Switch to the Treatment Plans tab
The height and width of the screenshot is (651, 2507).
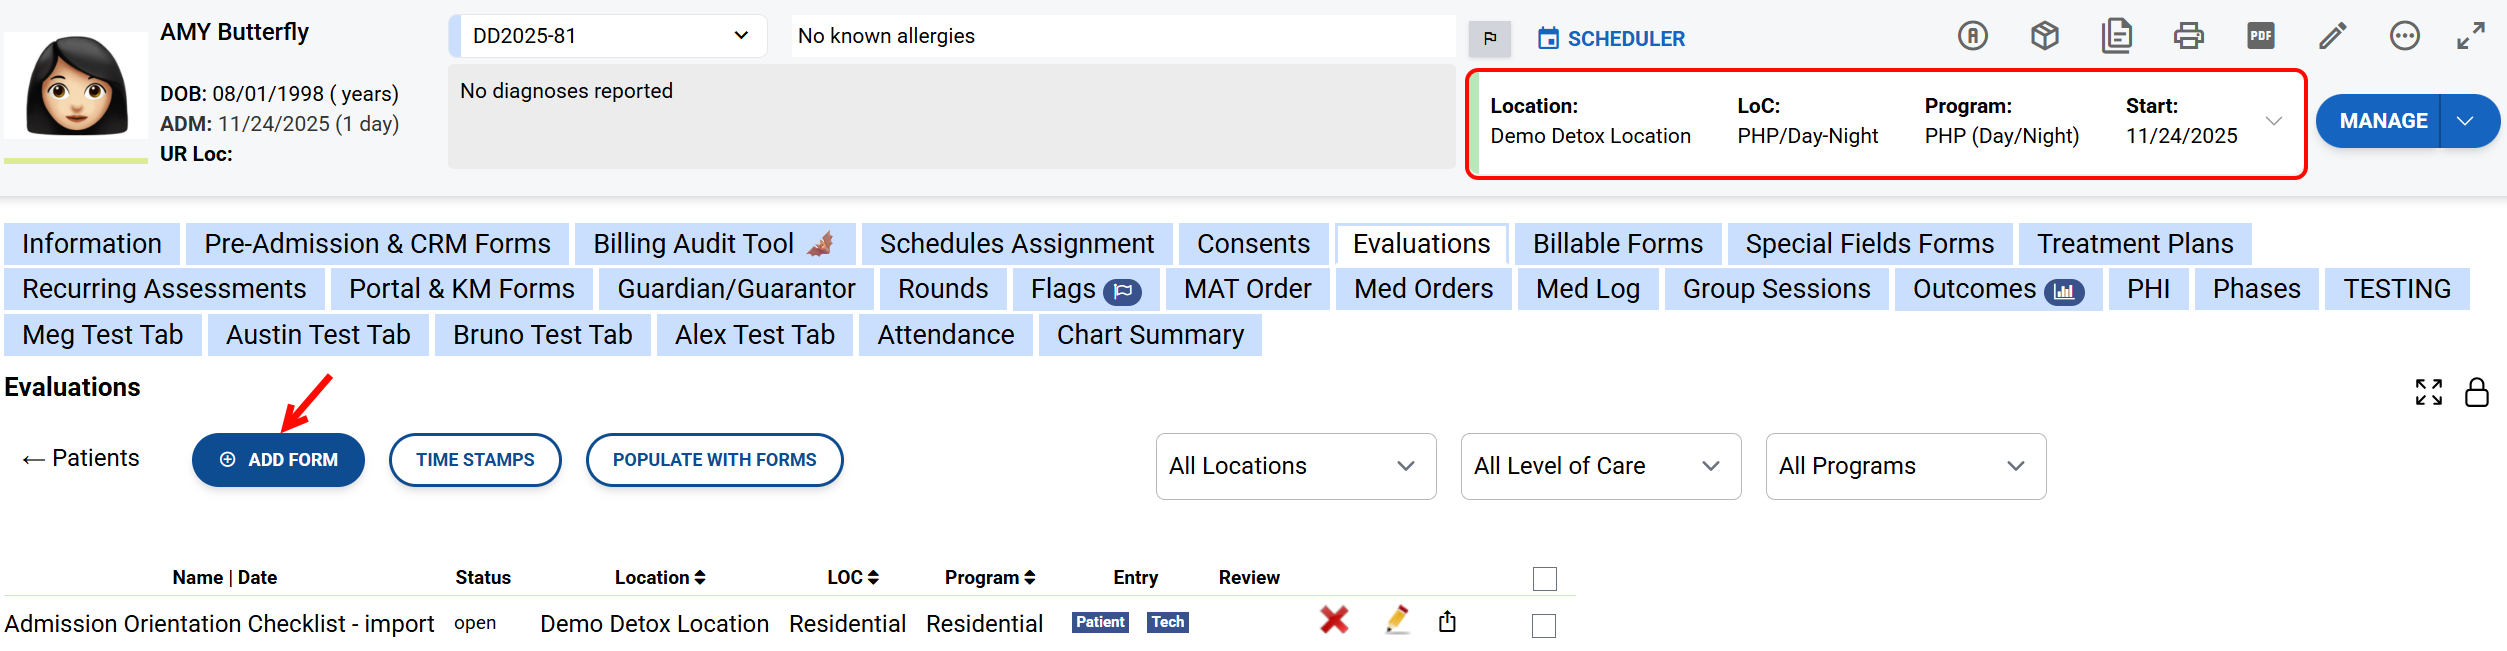[2134, 244]
